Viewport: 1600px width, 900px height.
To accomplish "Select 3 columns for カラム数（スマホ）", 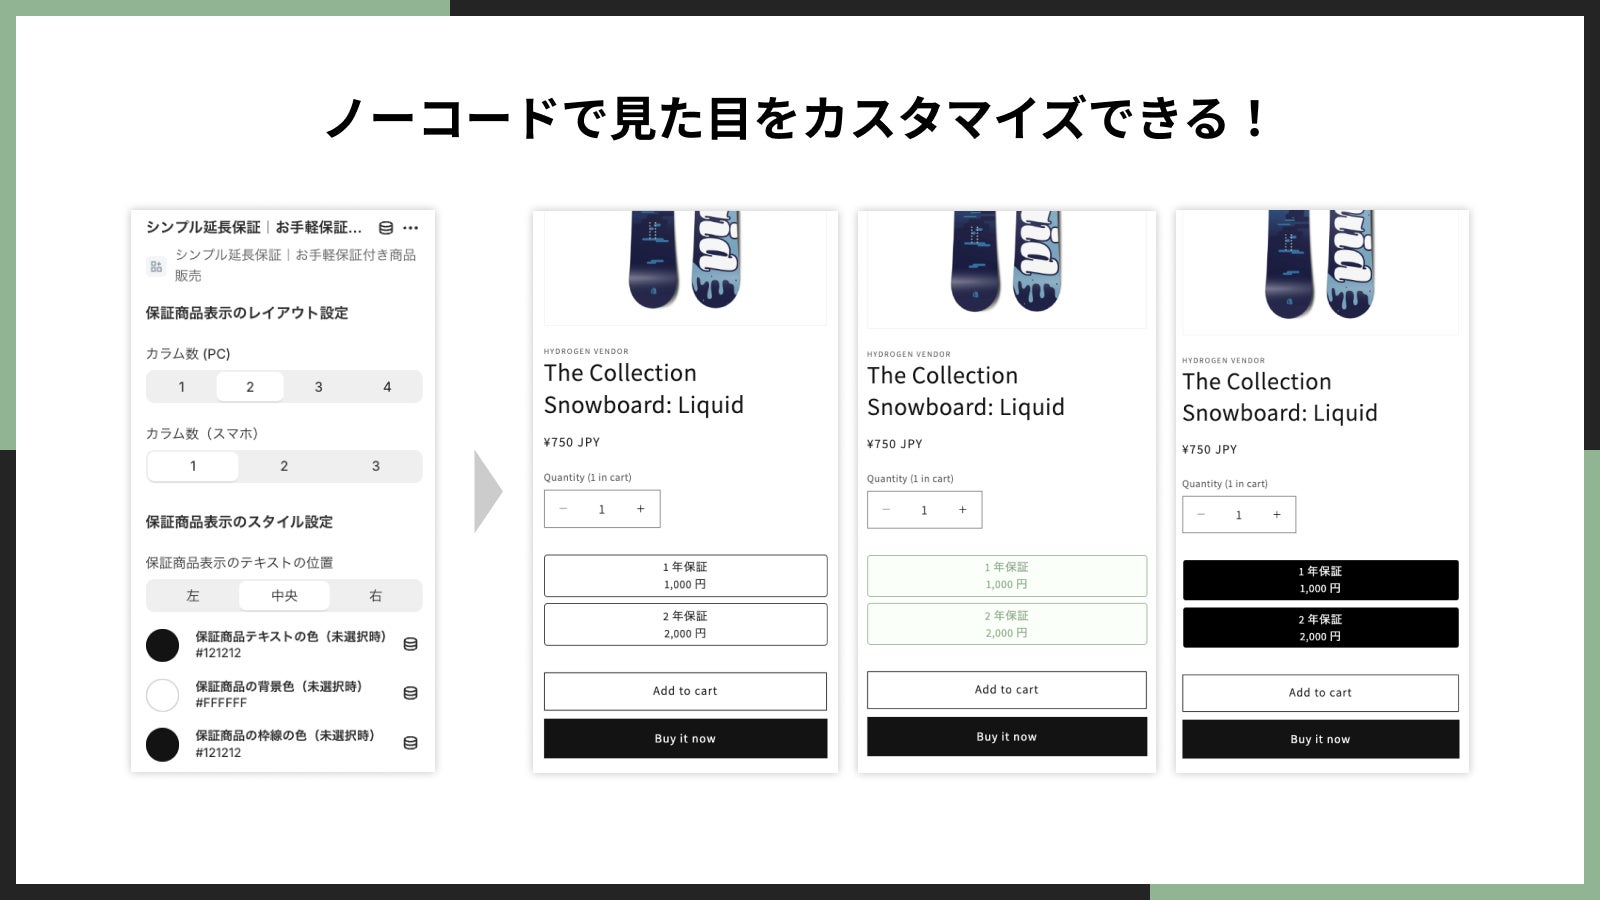I will click(376, 466).
